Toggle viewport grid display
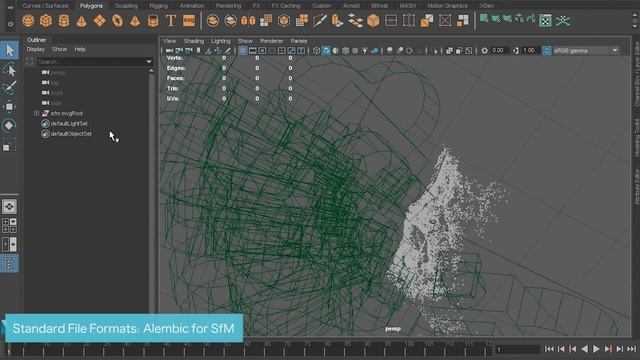 click(242, 51)
